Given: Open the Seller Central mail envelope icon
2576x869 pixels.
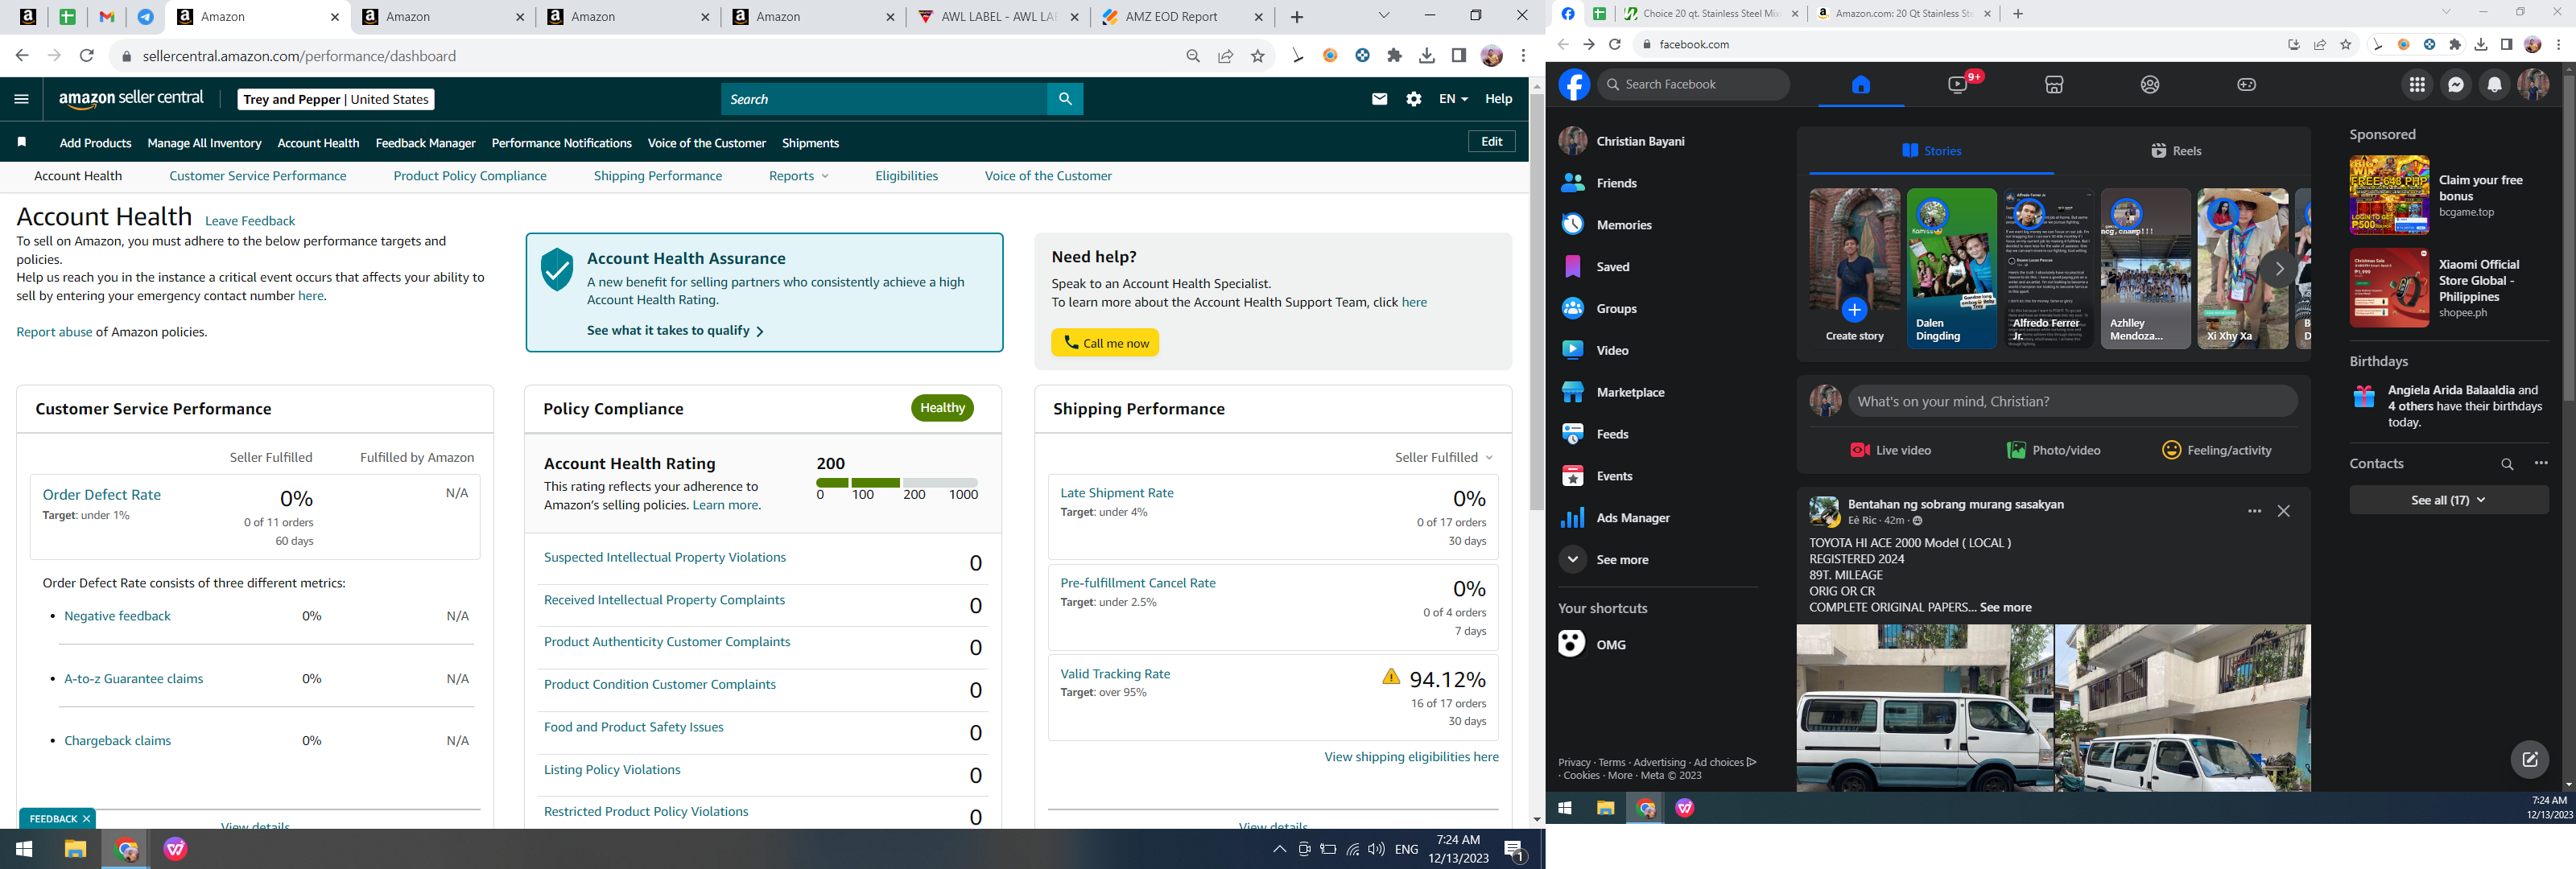Looking at the screenshot, I should coord(1379,99).
